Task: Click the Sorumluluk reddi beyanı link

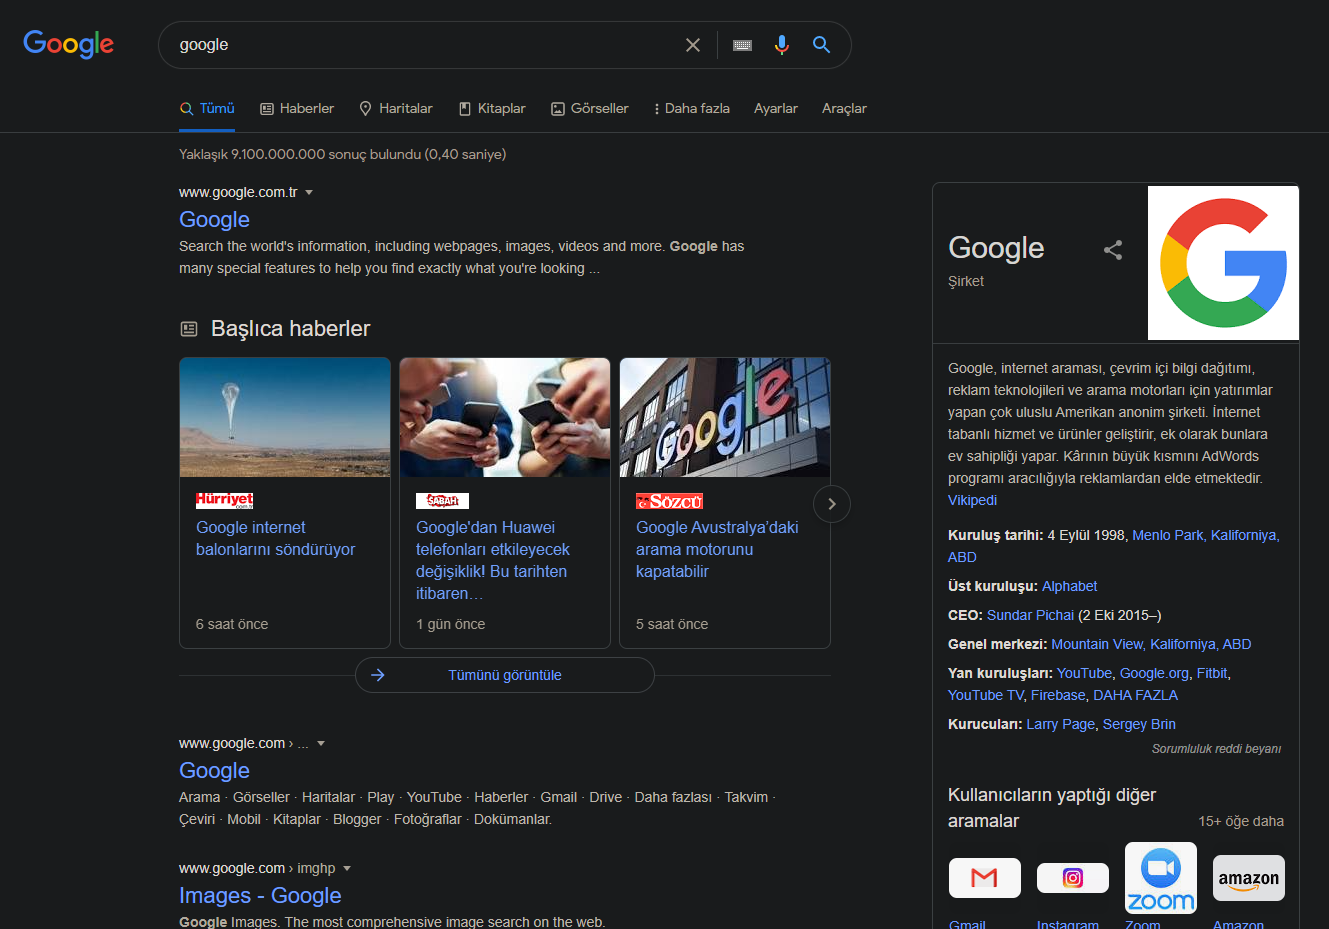Action: pyautogui.click(x=1216, y=748)
